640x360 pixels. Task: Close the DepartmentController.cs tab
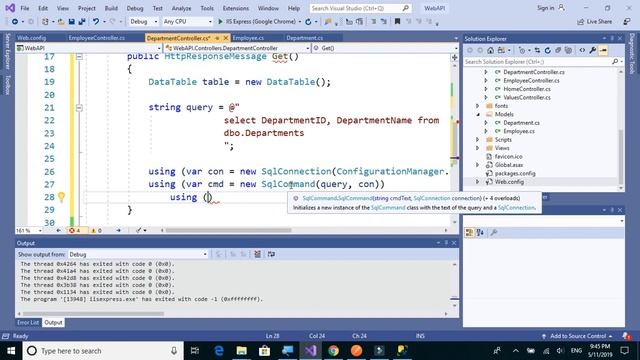(225, 38)
